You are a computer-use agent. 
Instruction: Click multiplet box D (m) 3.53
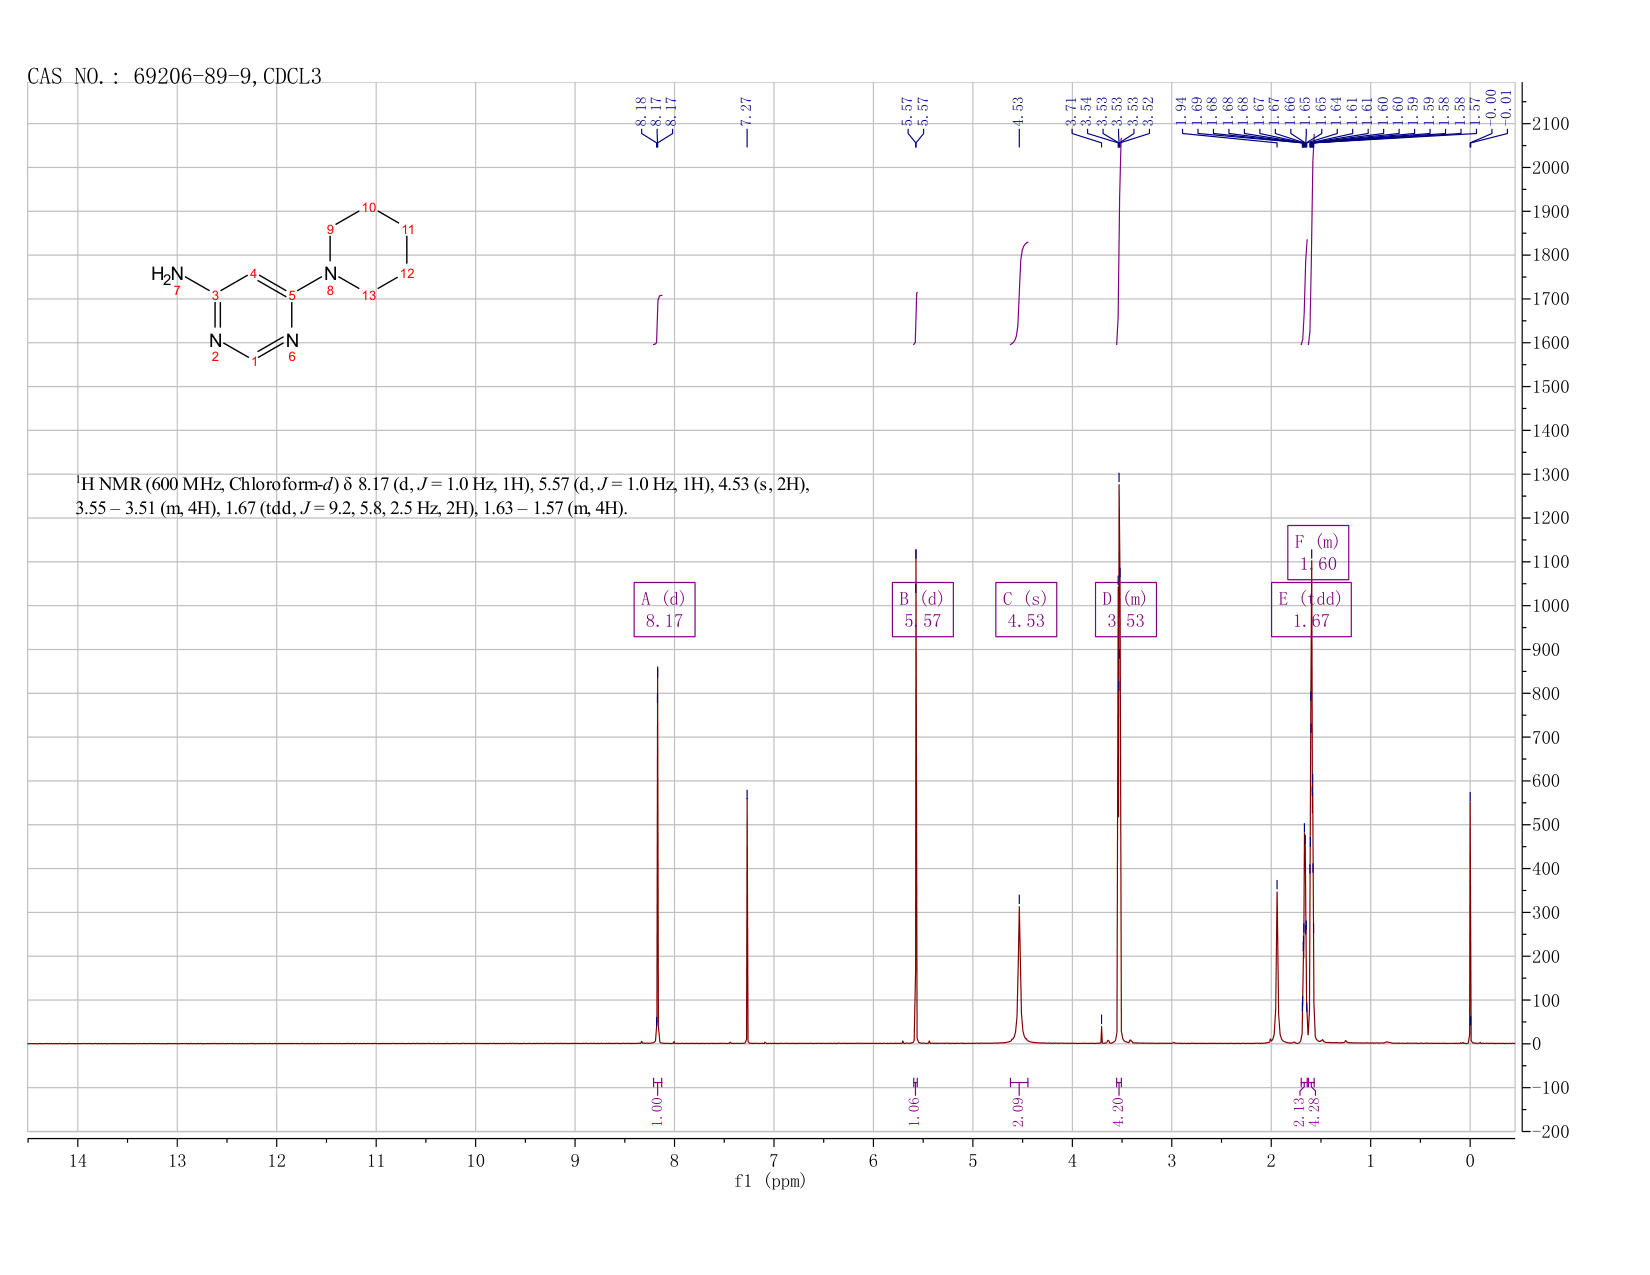pyautogui.click(x=1126, y=610)
